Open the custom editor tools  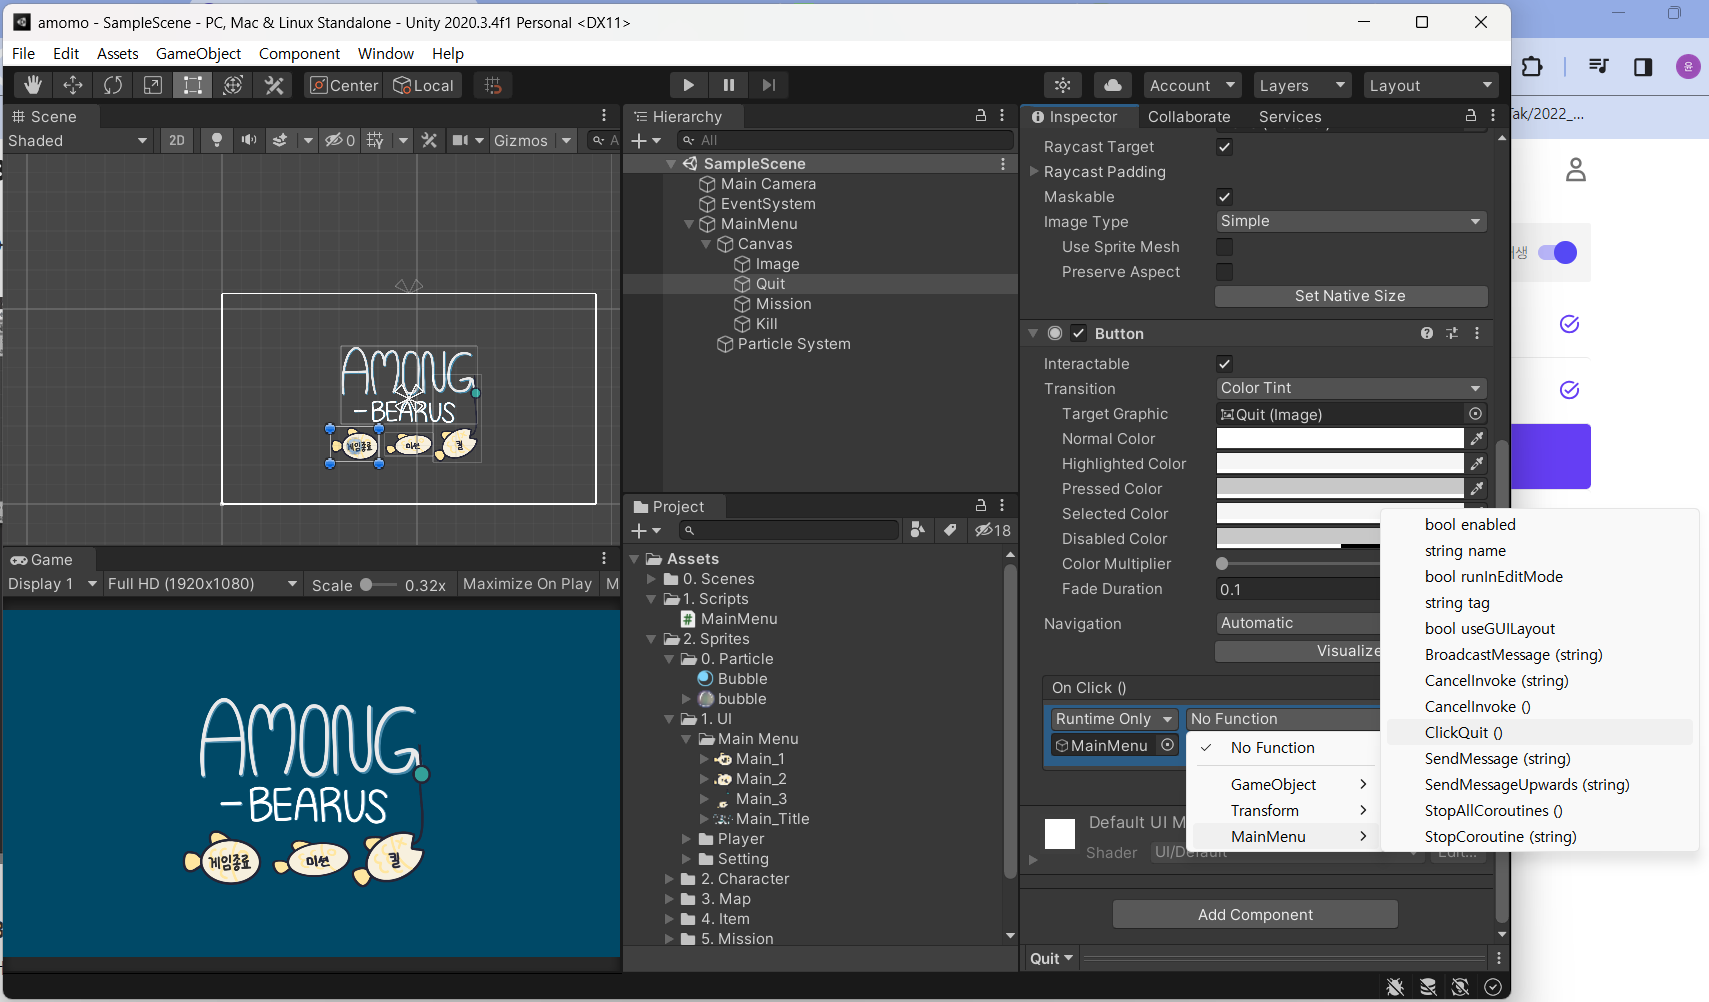(274, 85)
